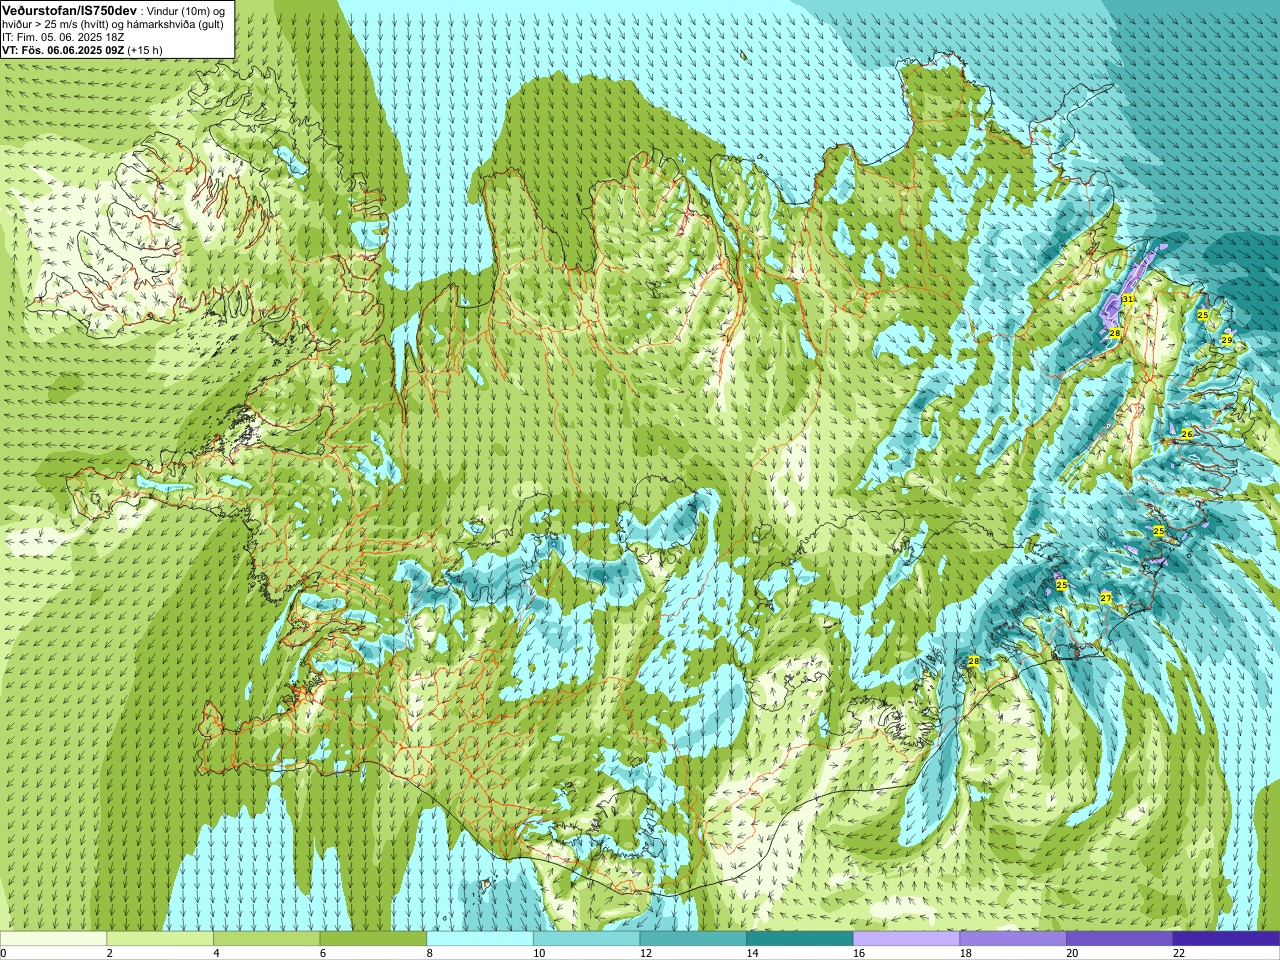The height and width of the screenshot is (960, 1280).
Task: Click the yellow 26 gust label
Action: (1187, 434)
